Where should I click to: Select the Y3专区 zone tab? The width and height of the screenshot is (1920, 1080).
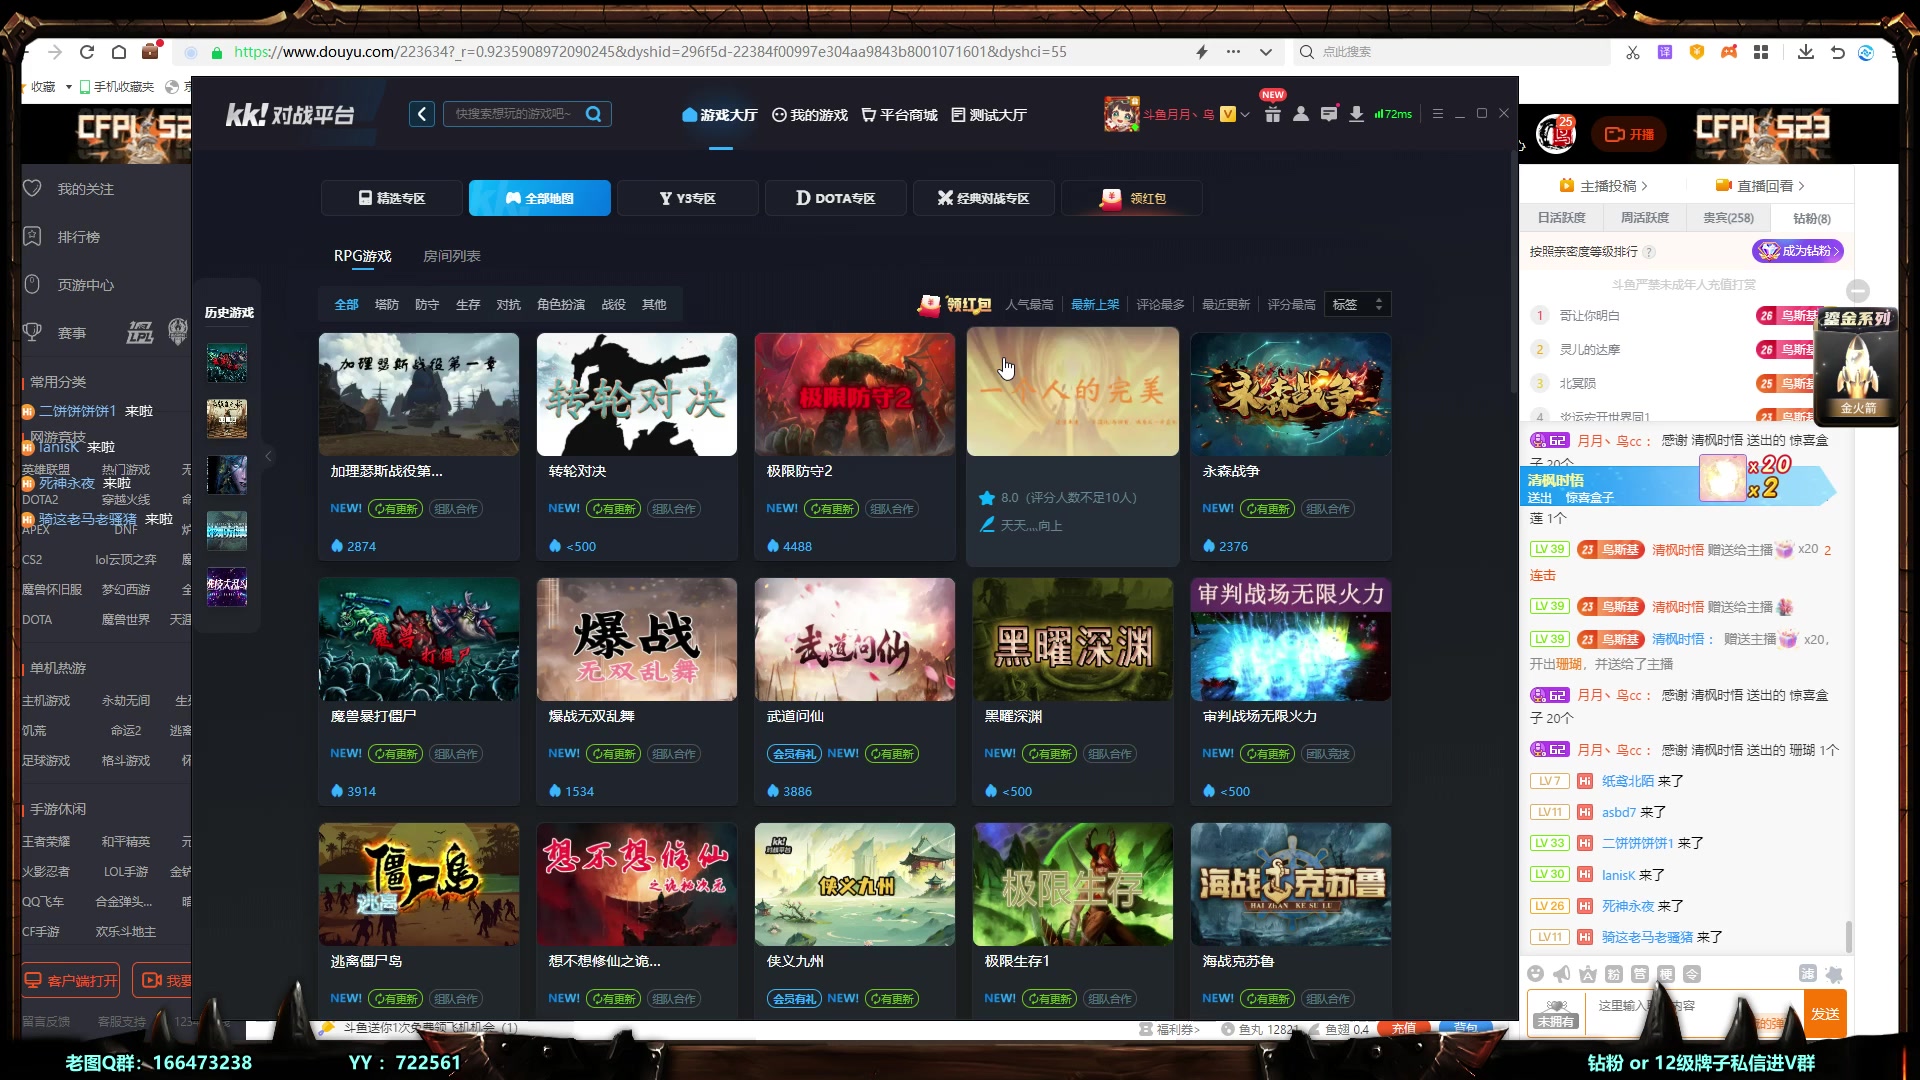coord(688,198)
